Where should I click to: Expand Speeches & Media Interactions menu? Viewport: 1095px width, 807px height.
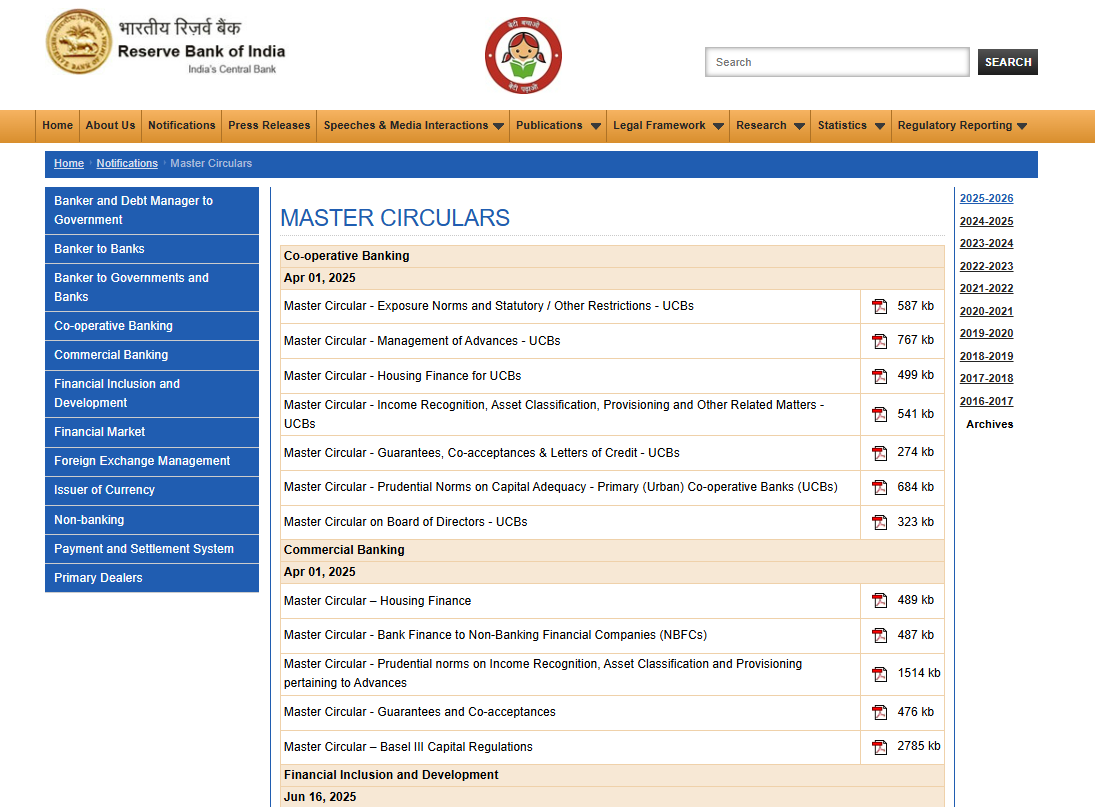(413, 126)
